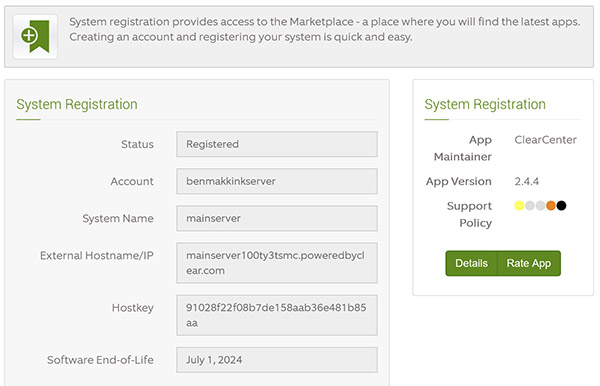Screen dimensions: 600x386
Task: Select the Status field showing Registered
Action: click(277, 144)
